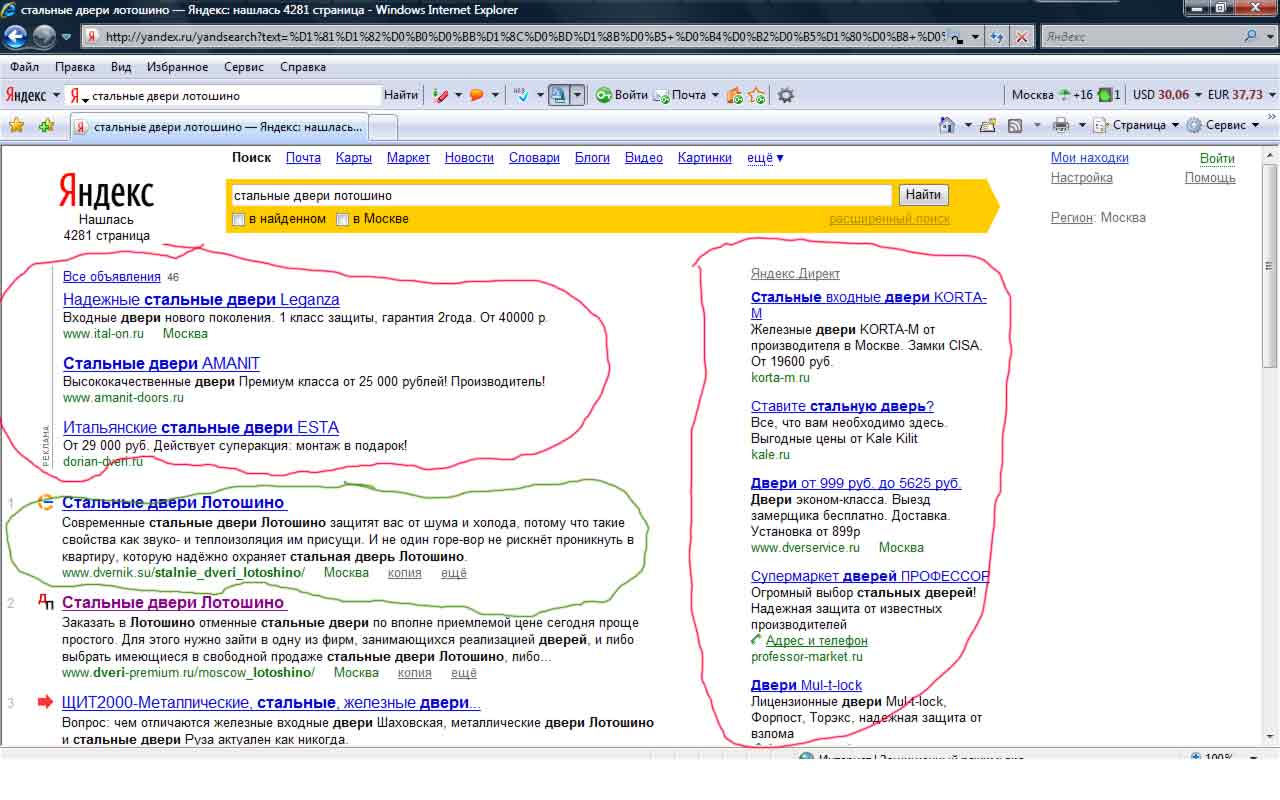The width and height of the screenshot is (1280, 800).
Task: Open the Справка menu
Action: click(x=303, y=67)
